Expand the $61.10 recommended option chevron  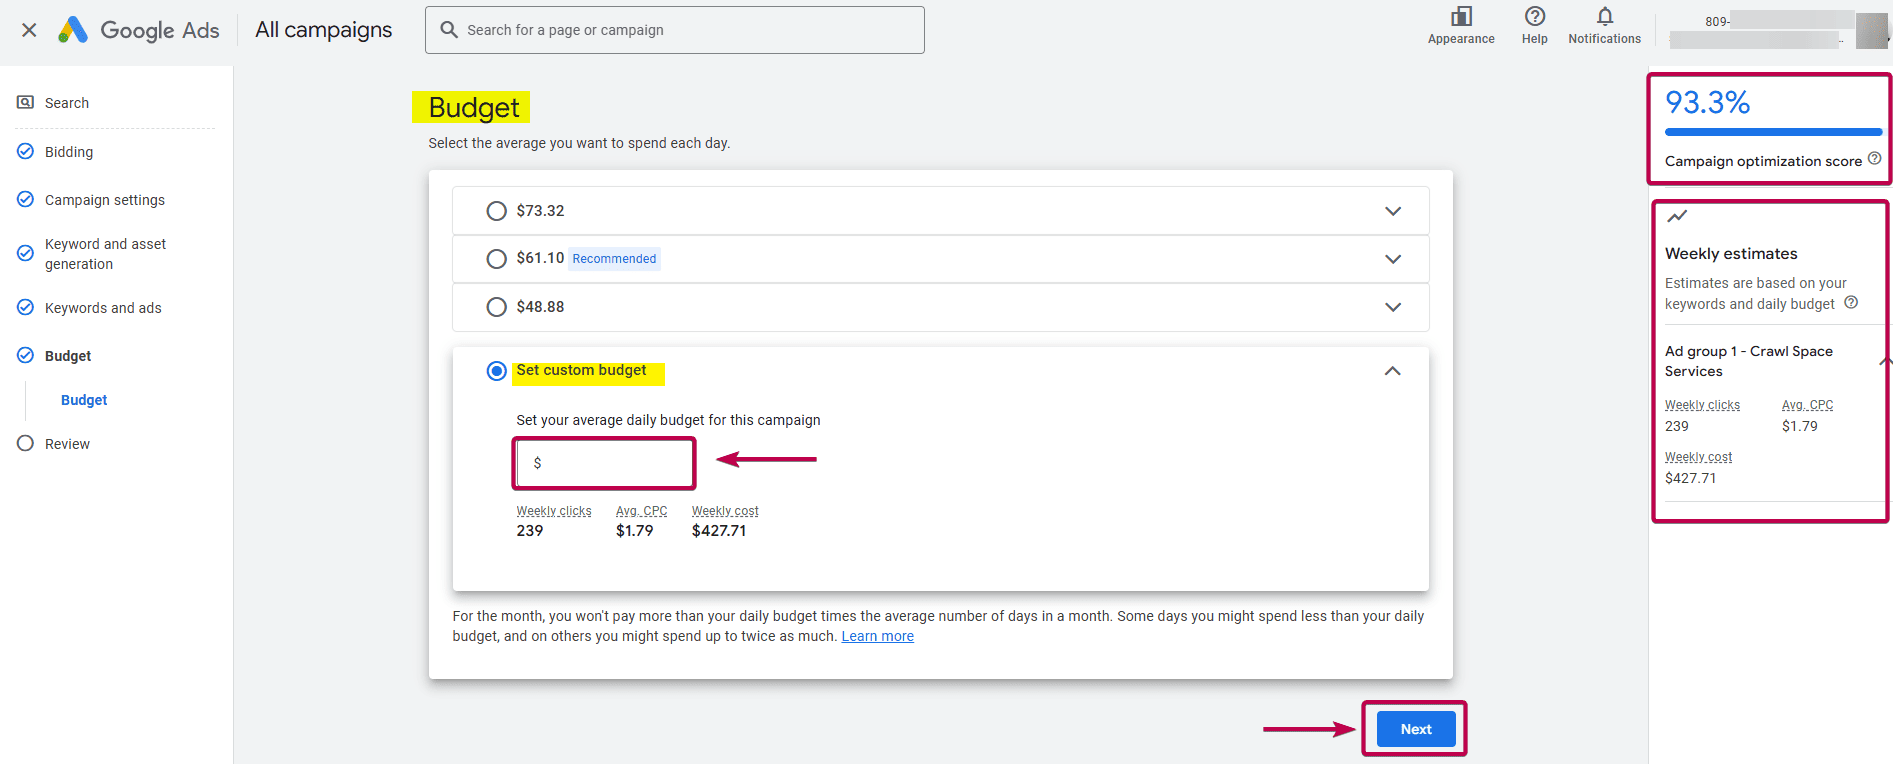1392,259
